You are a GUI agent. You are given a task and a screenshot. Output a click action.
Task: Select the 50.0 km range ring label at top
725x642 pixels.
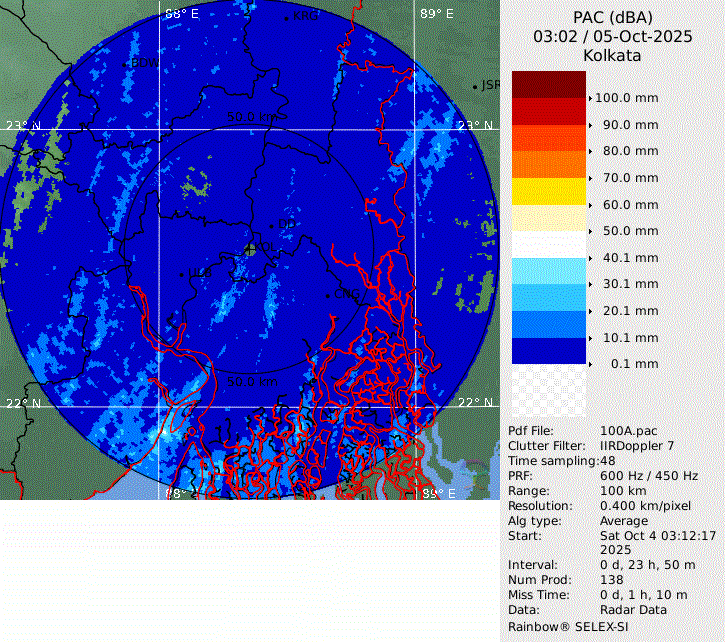(x=252, y=117)
